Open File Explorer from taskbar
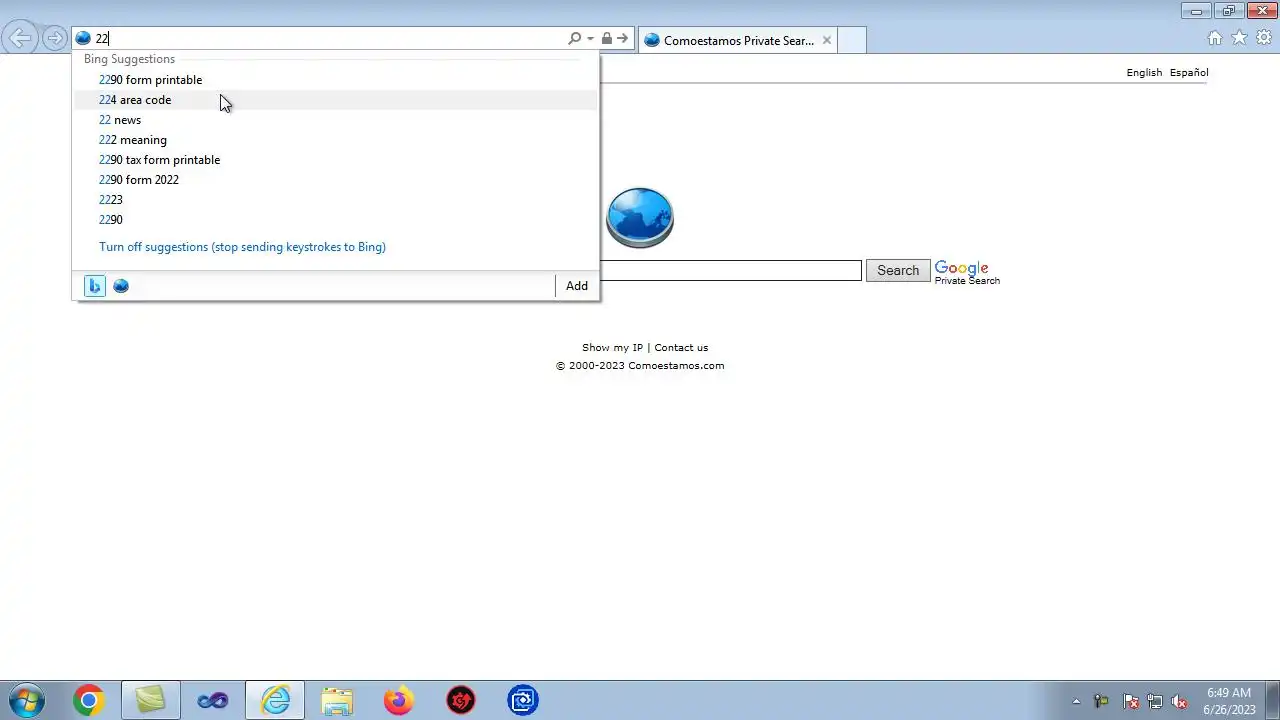The image size is (1280, 720). tap(337, 701)
